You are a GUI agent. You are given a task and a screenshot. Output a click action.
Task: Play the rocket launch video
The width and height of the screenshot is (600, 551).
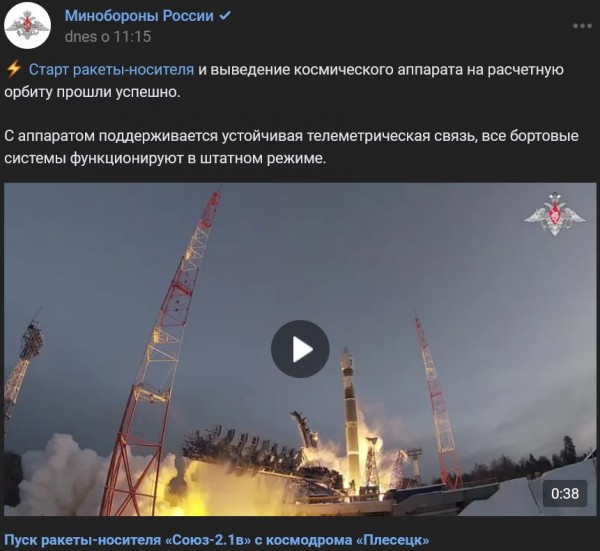point(300,349)
